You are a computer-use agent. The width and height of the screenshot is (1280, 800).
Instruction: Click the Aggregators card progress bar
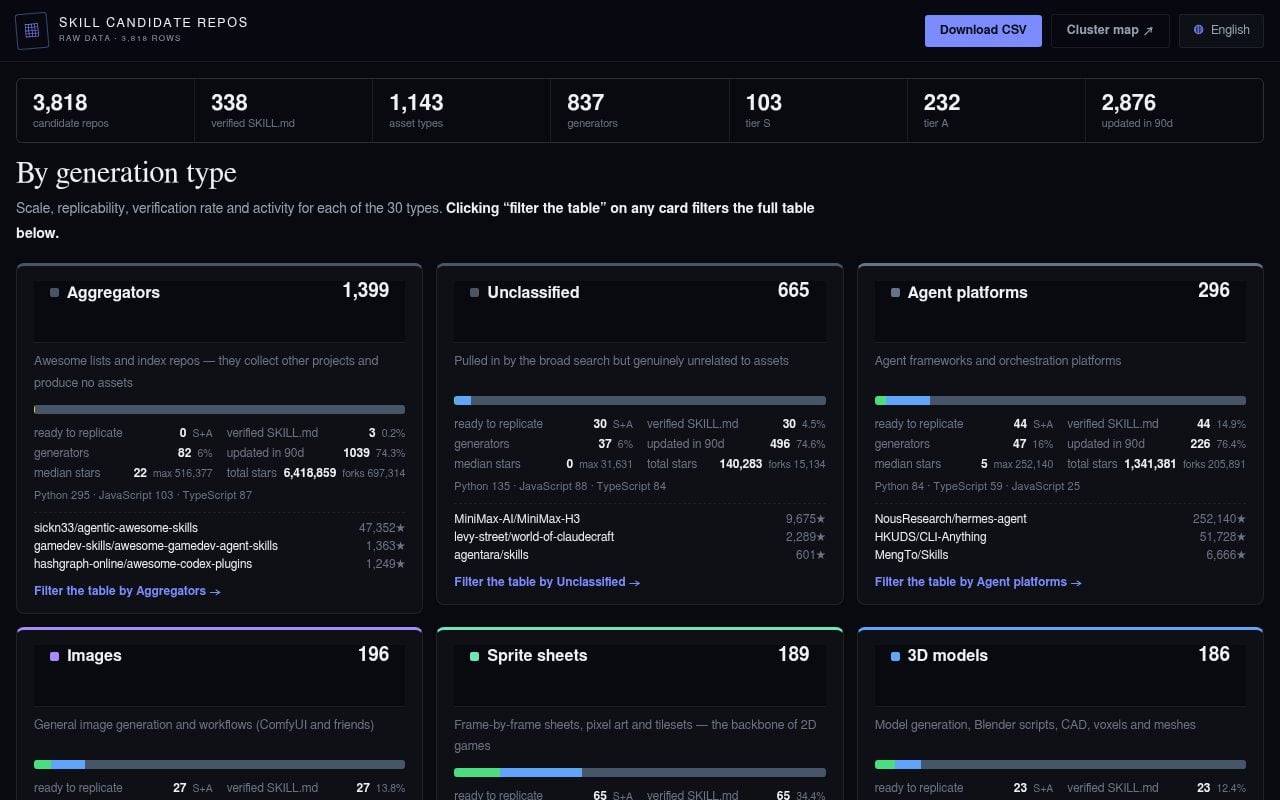pos(219,409)
